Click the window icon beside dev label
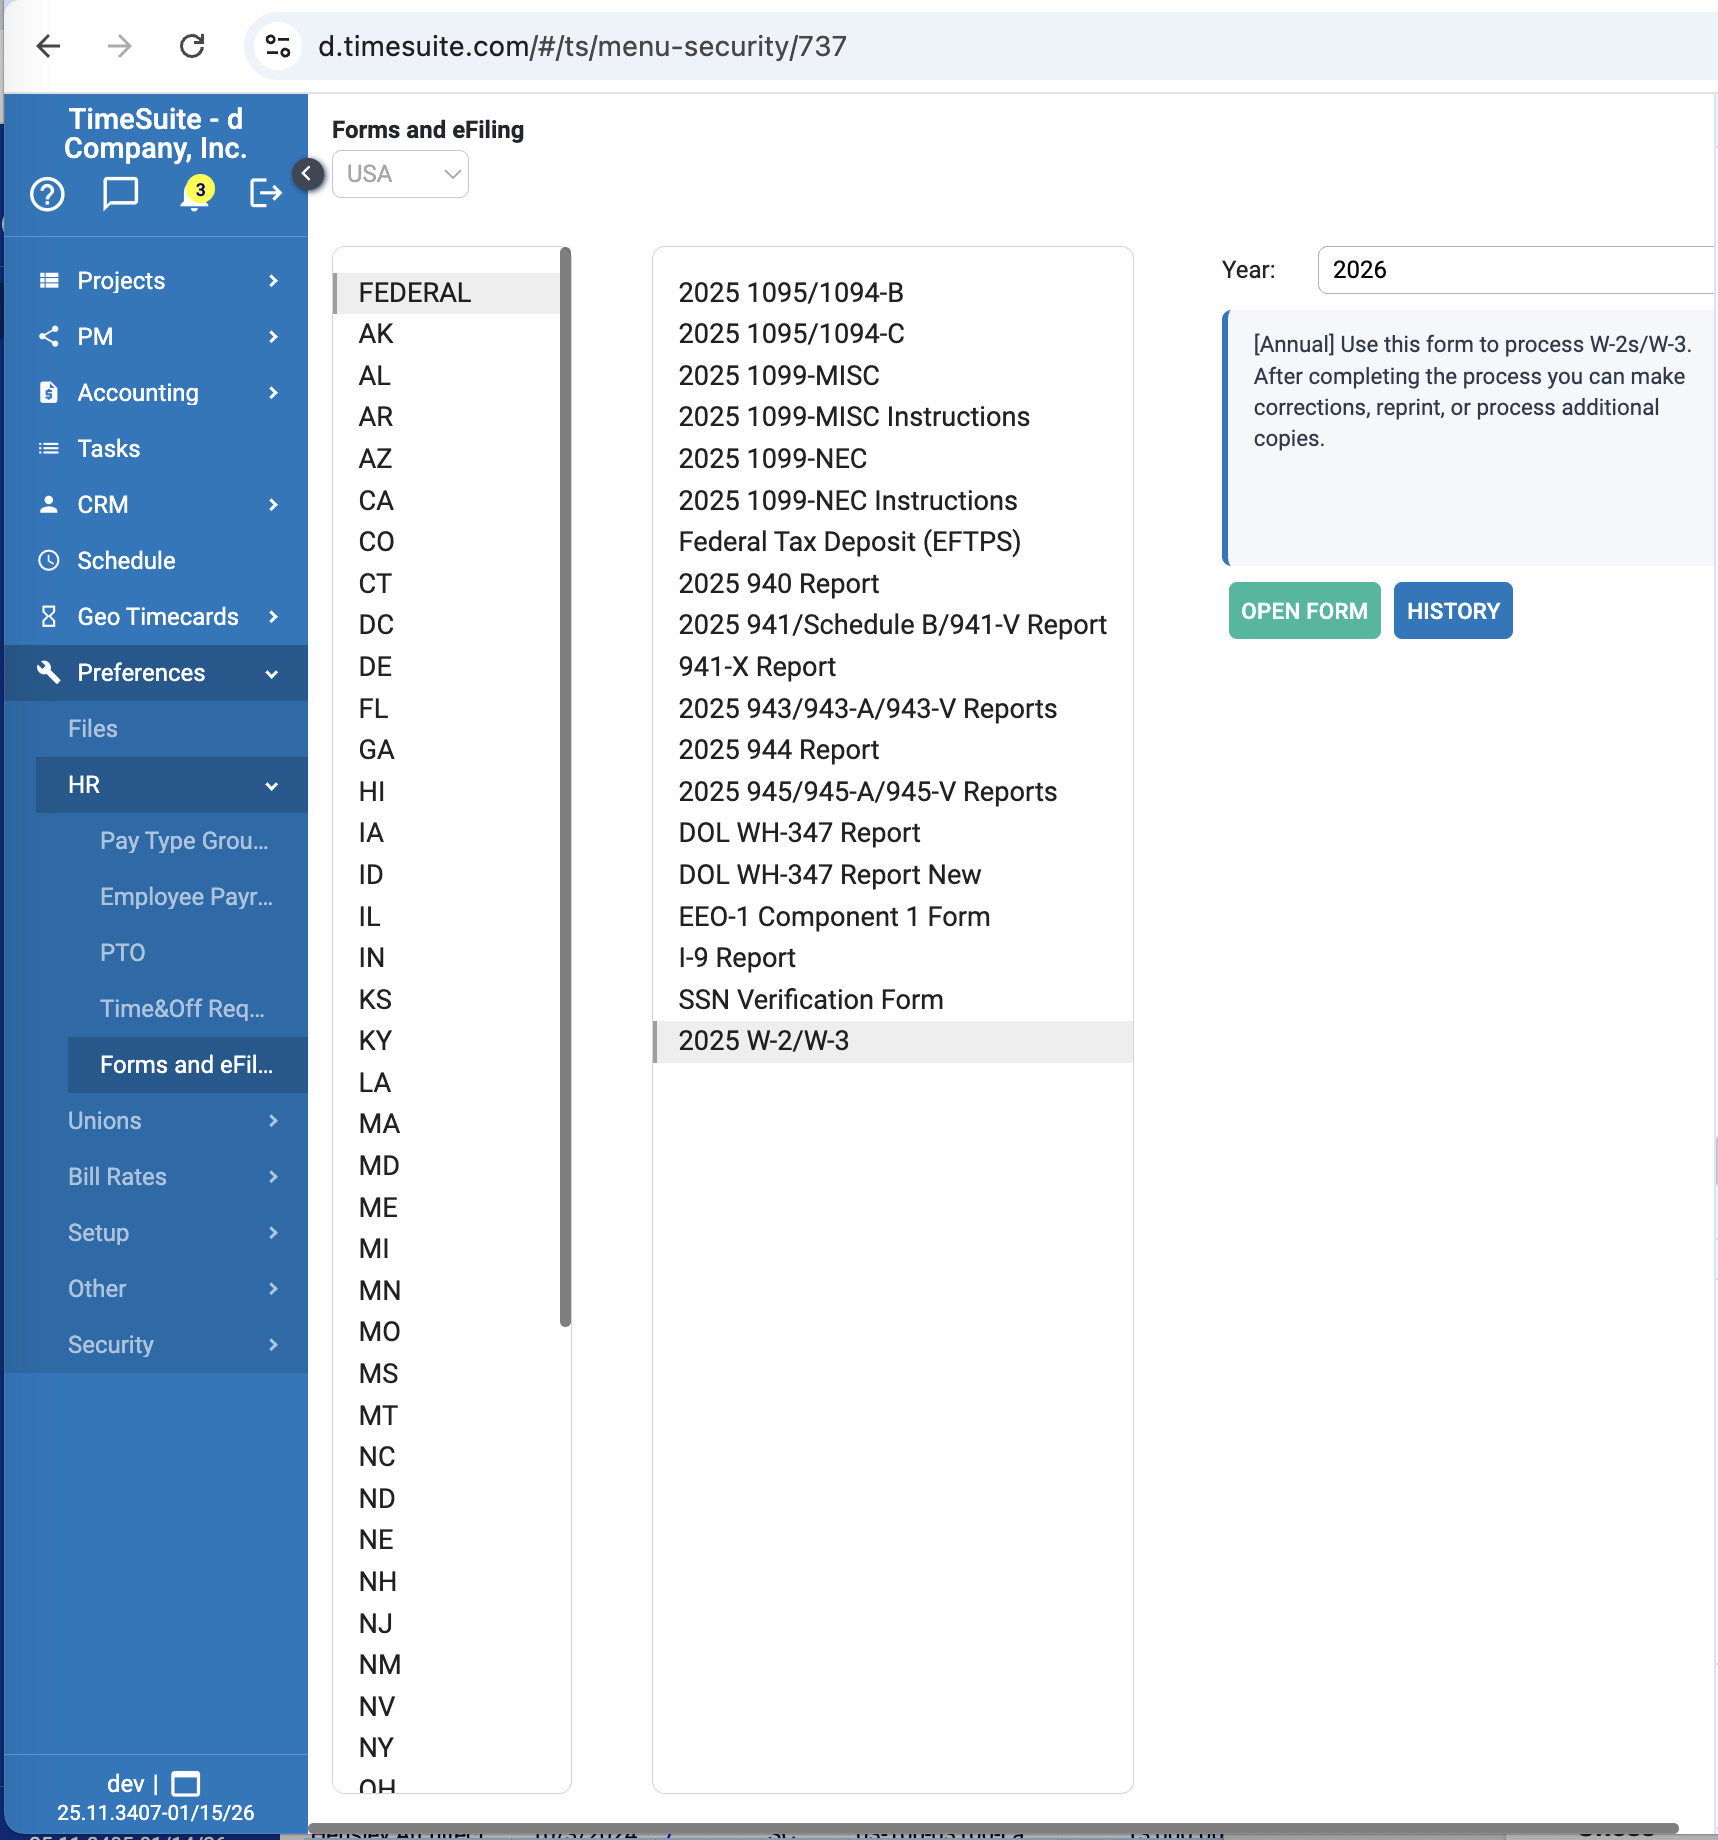 point(186,1784)
